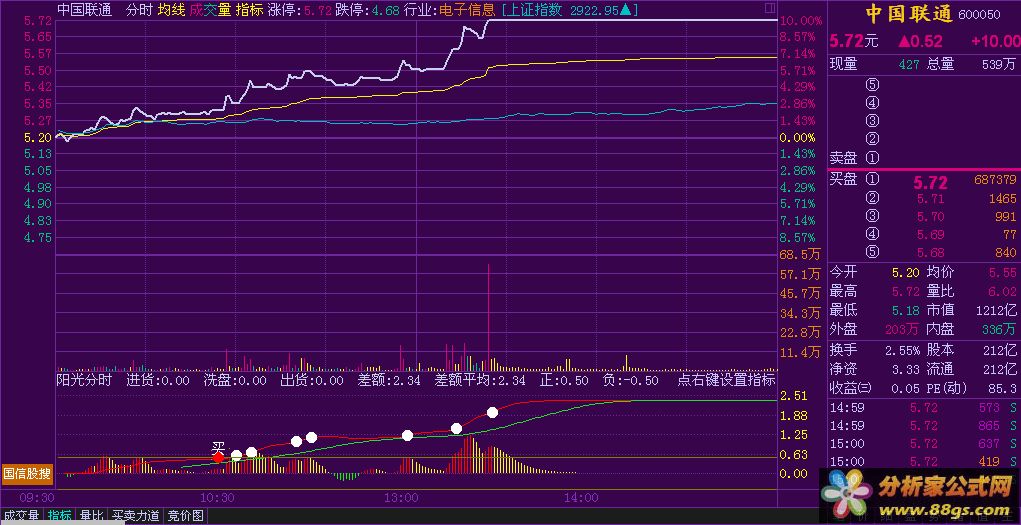Click the 外盘 value 203万
The height and width of the screenshot is (525, 1021).
[904, 328]
